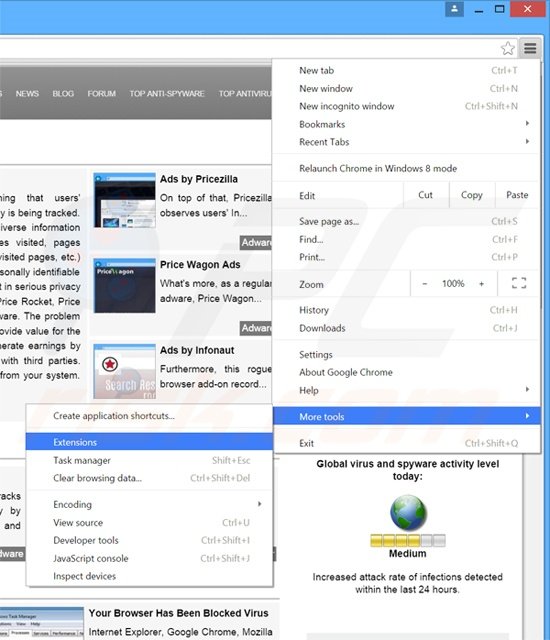
Task: Toggle fullscreen icon next to Zoom
Action: 519,283
